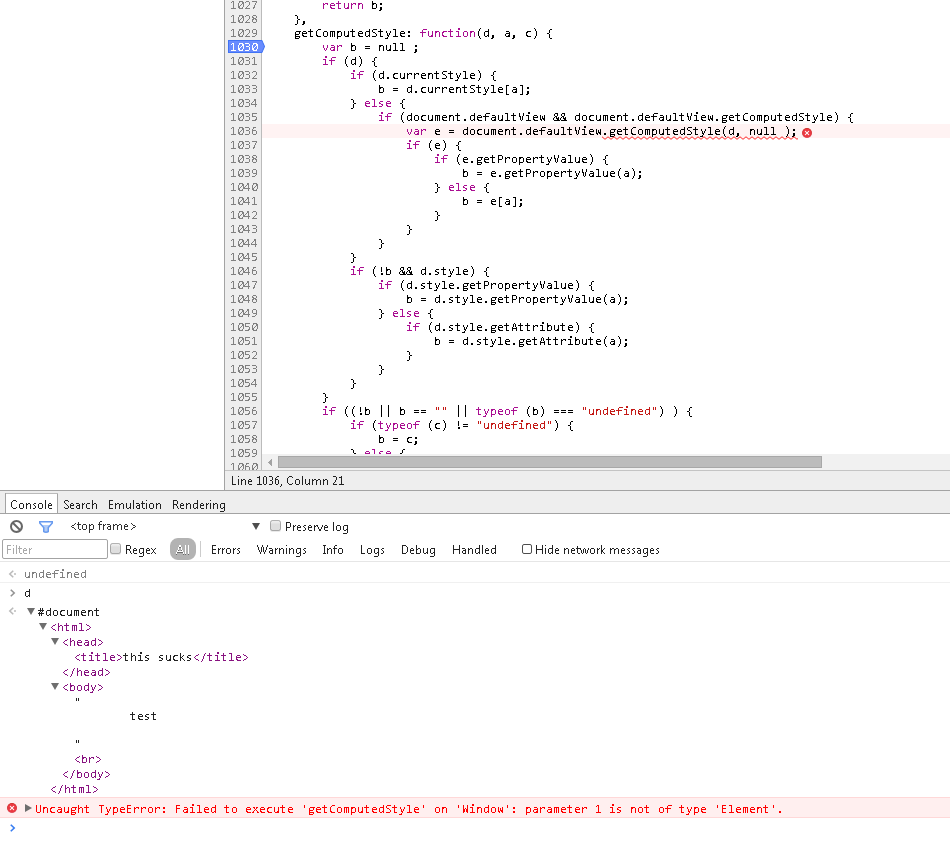Viewport: 950px width, 857px height.
Task: Click the 'test' text node
Action: (143, 716)
